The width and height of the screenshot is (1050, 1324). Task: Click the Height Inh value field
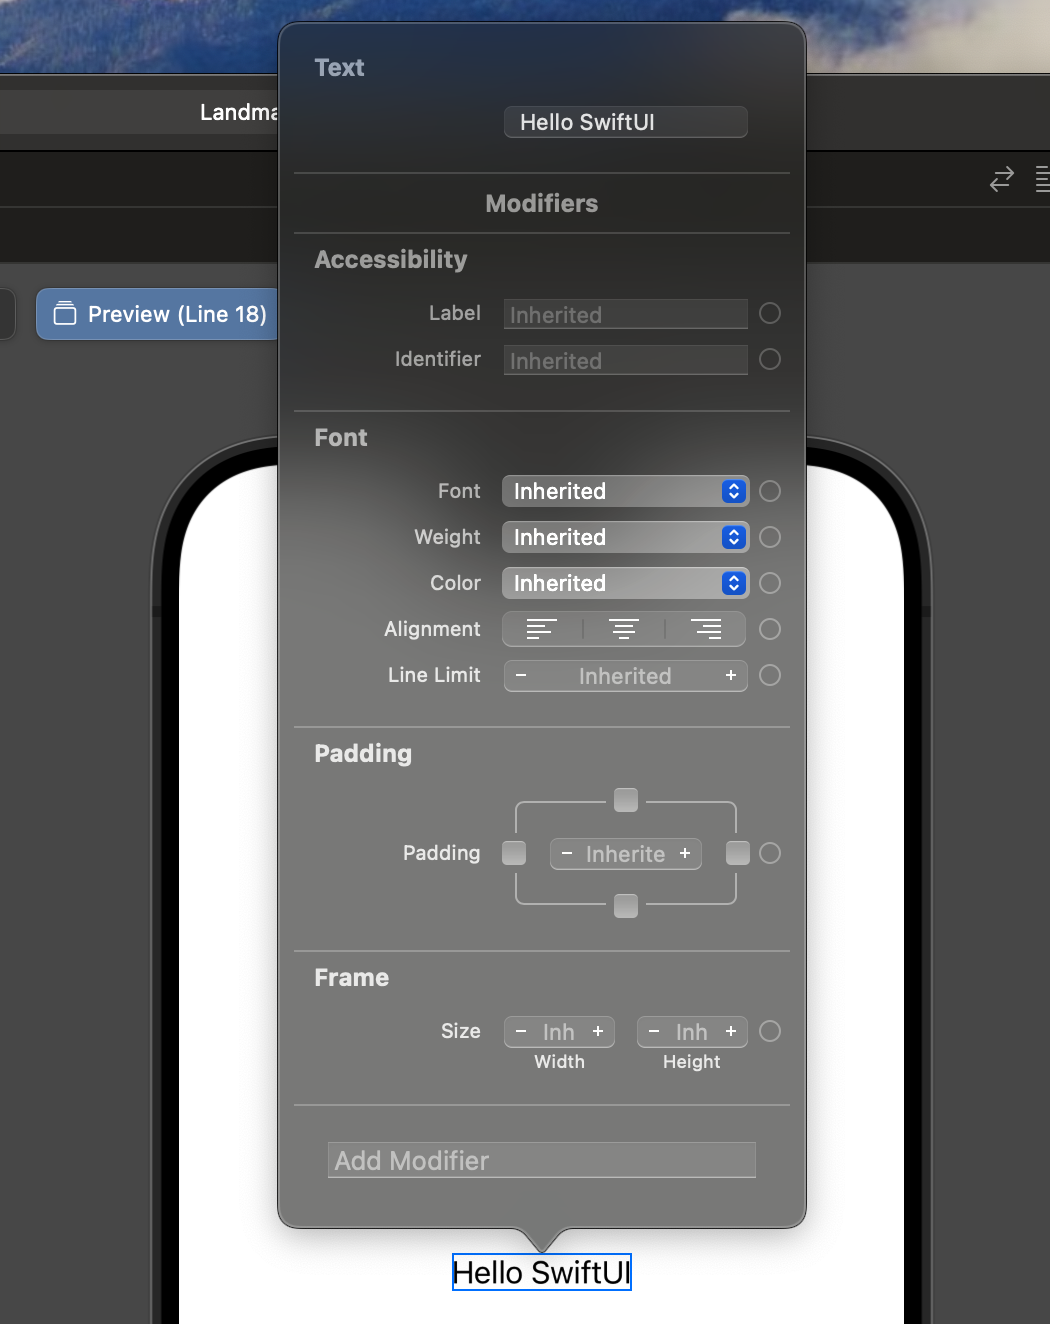pyautogui.click(x=692, y=1032)
